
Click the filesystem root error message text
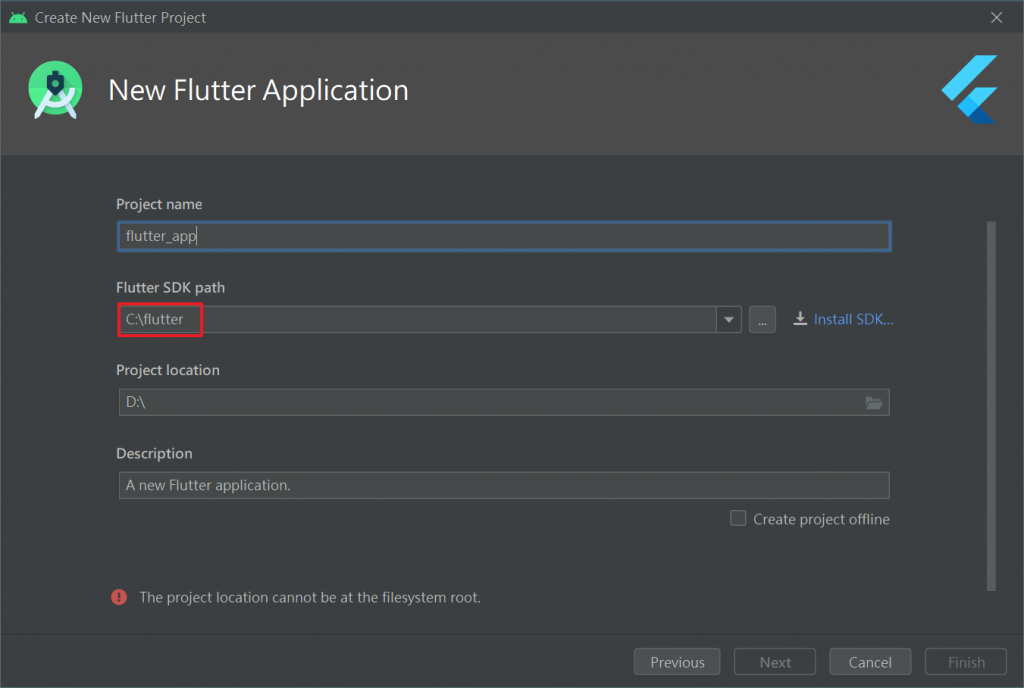coord(310,597)
